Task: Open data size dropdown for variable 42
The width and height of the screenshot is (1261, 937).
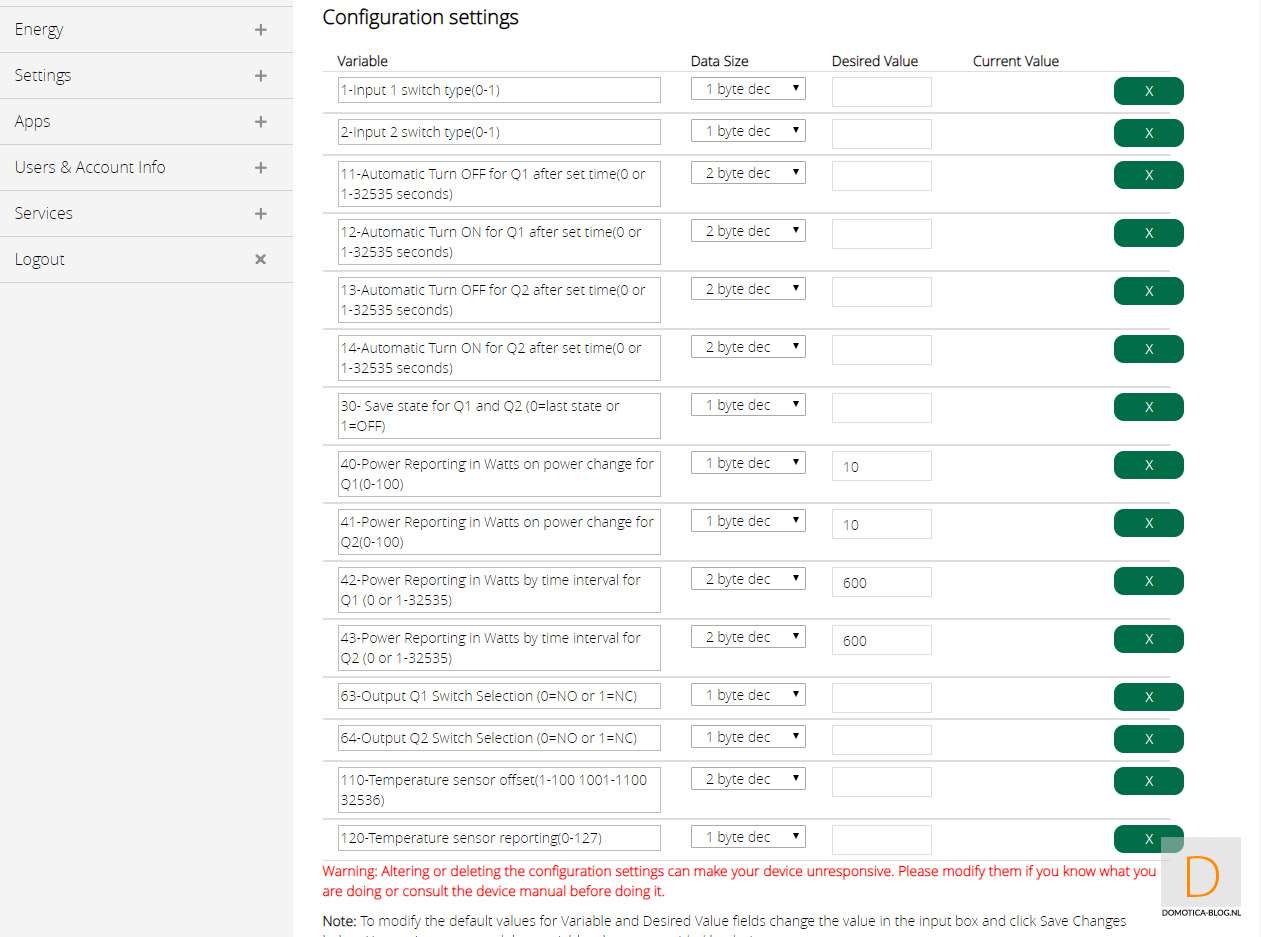Action: click(747, 579)
